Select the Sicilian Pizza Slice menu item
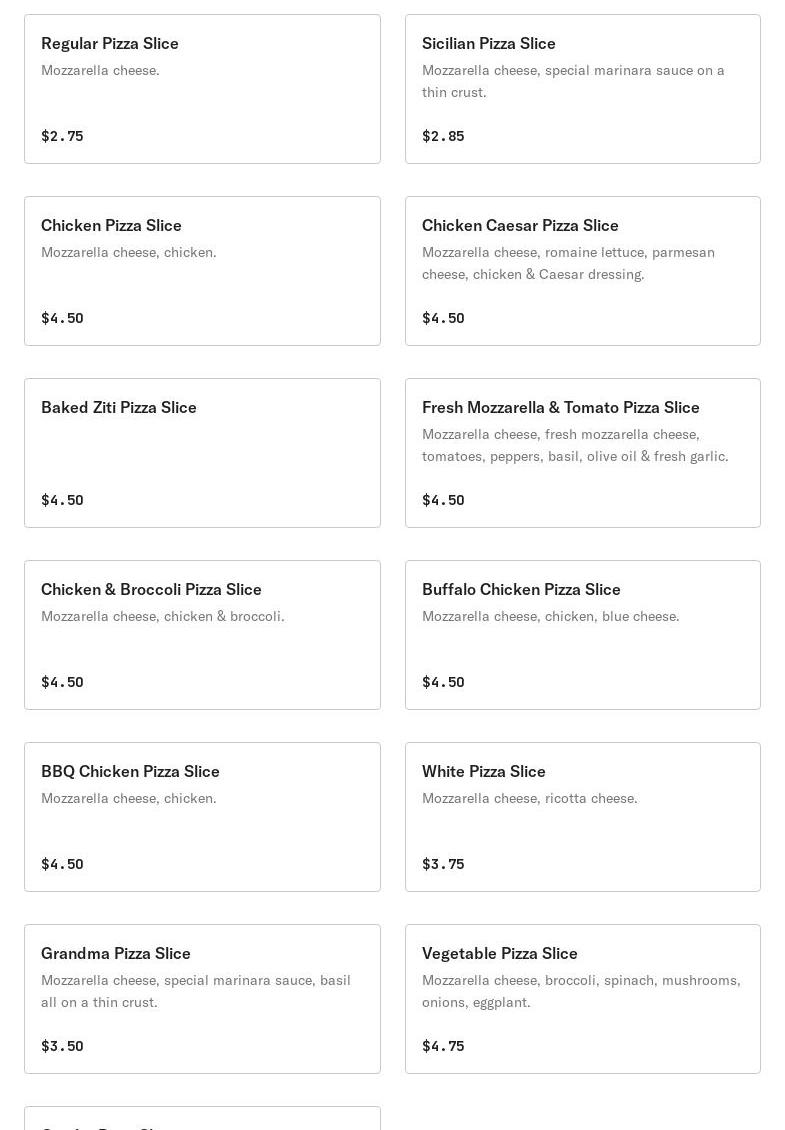 (582, 89)
